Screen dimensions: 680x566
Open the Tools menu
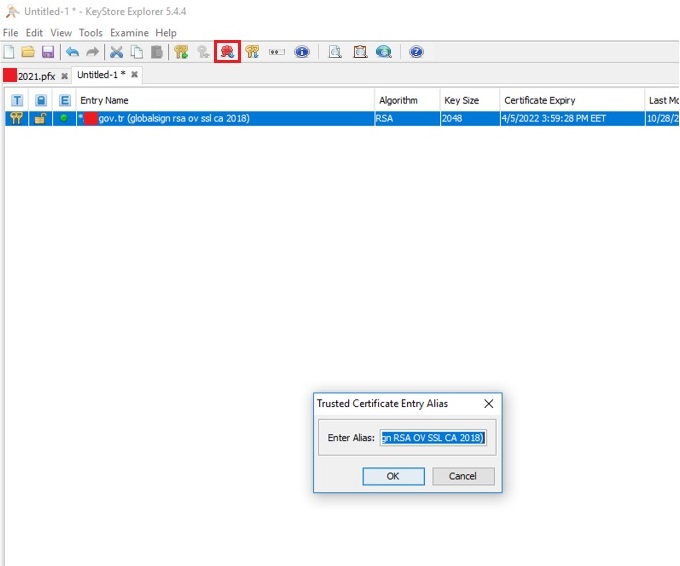[90, 33]
